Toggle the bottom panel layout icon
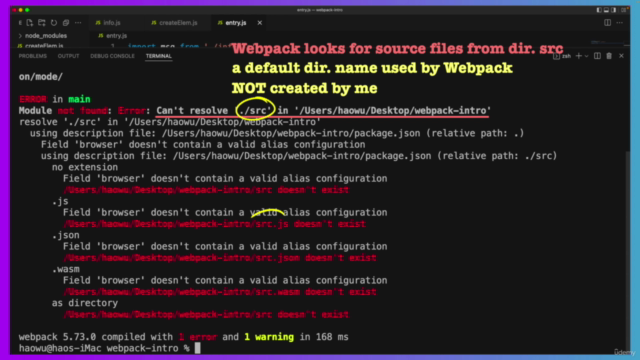Screen dimensions: 640x360 pyautogui.click(x=606, y=10)
